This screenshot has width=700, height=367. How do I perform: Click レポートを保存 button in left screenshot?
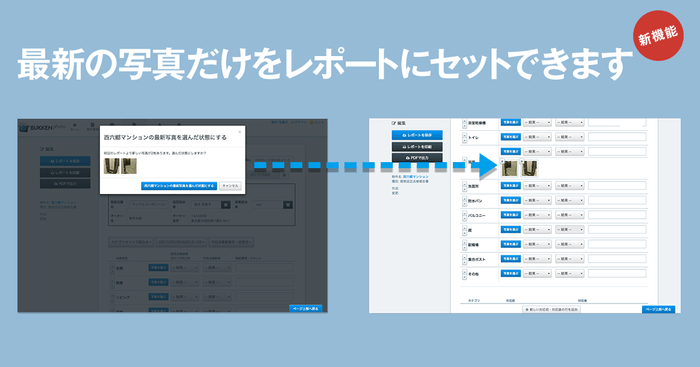click(x=65, y=161)
